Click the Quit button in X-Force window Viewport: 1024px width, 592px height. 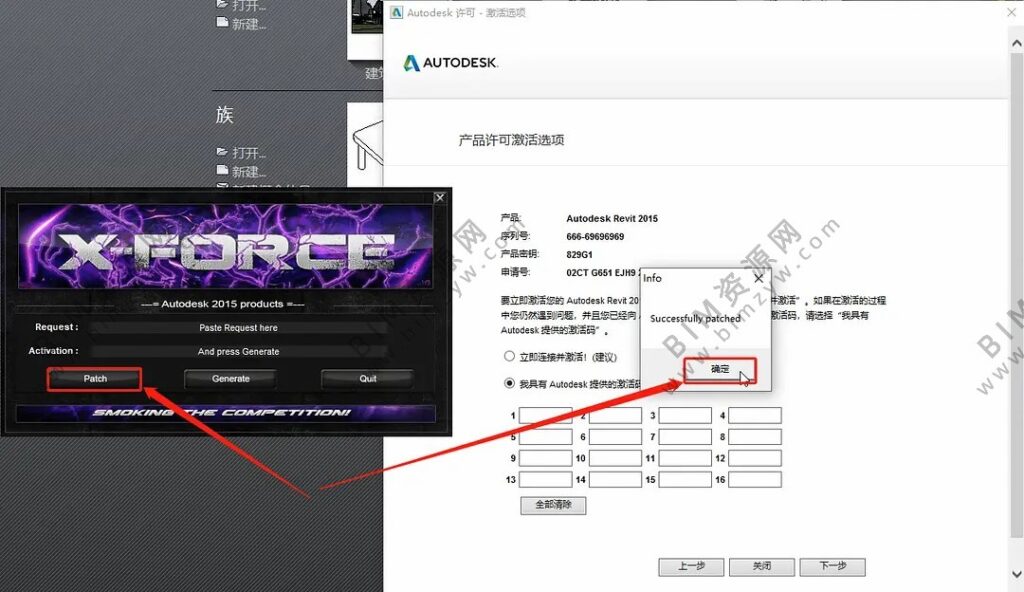click(367, 379)
